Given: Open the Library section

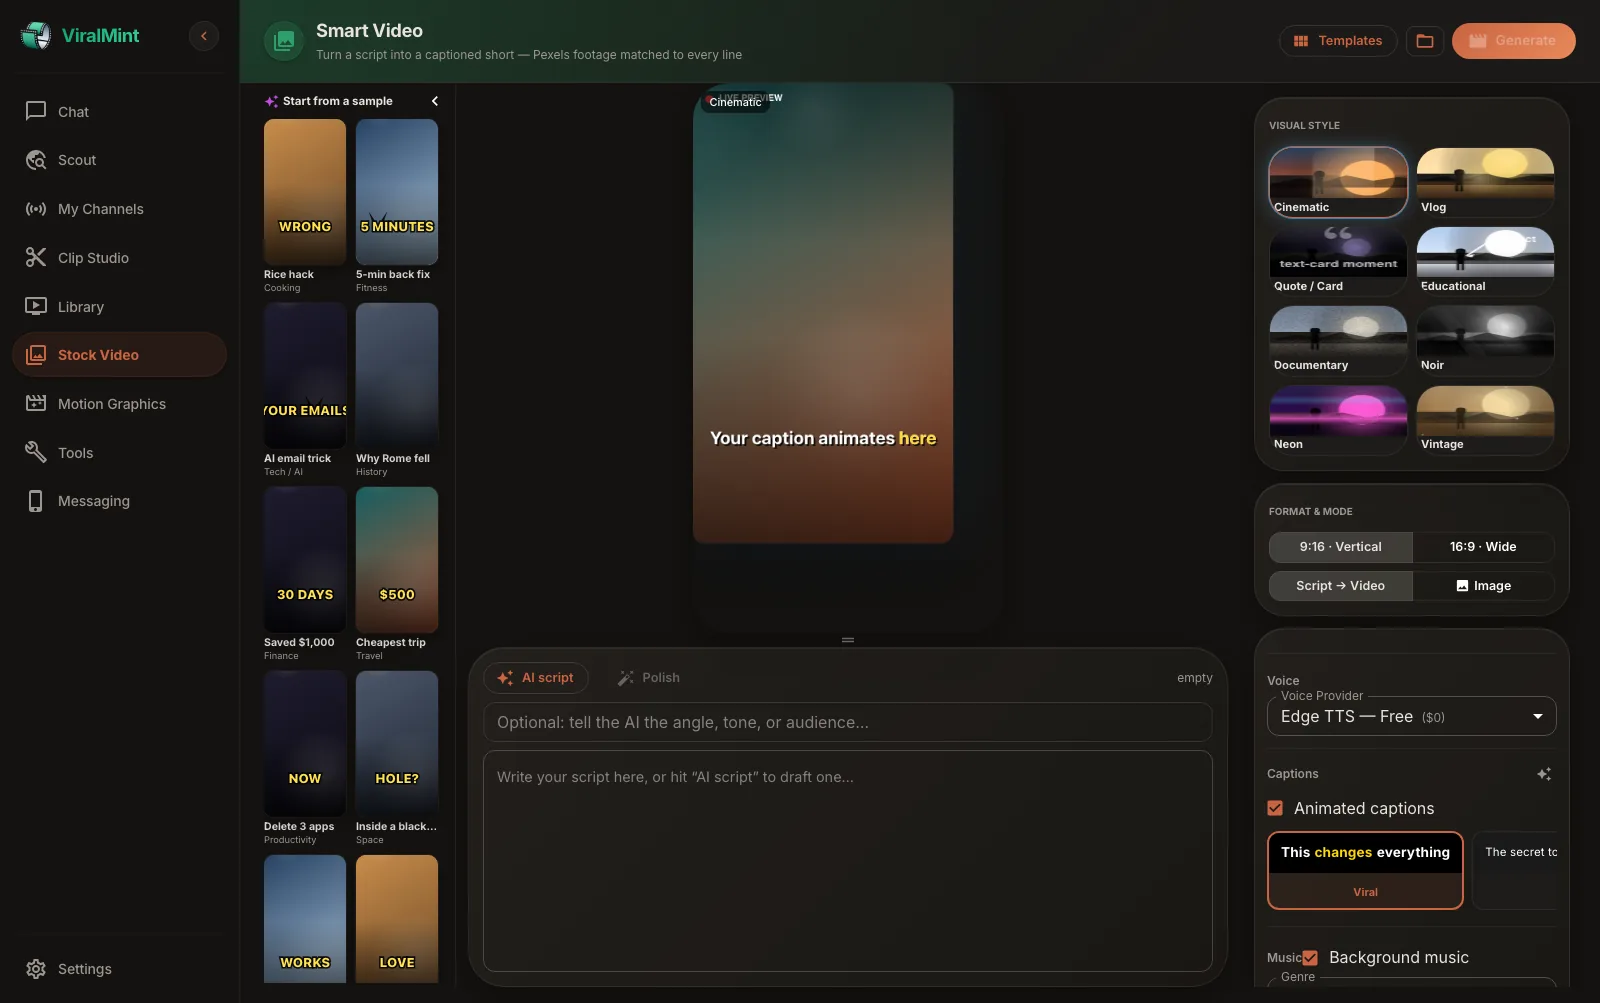Looking at the screenshot, I should (x=119, y=306).
